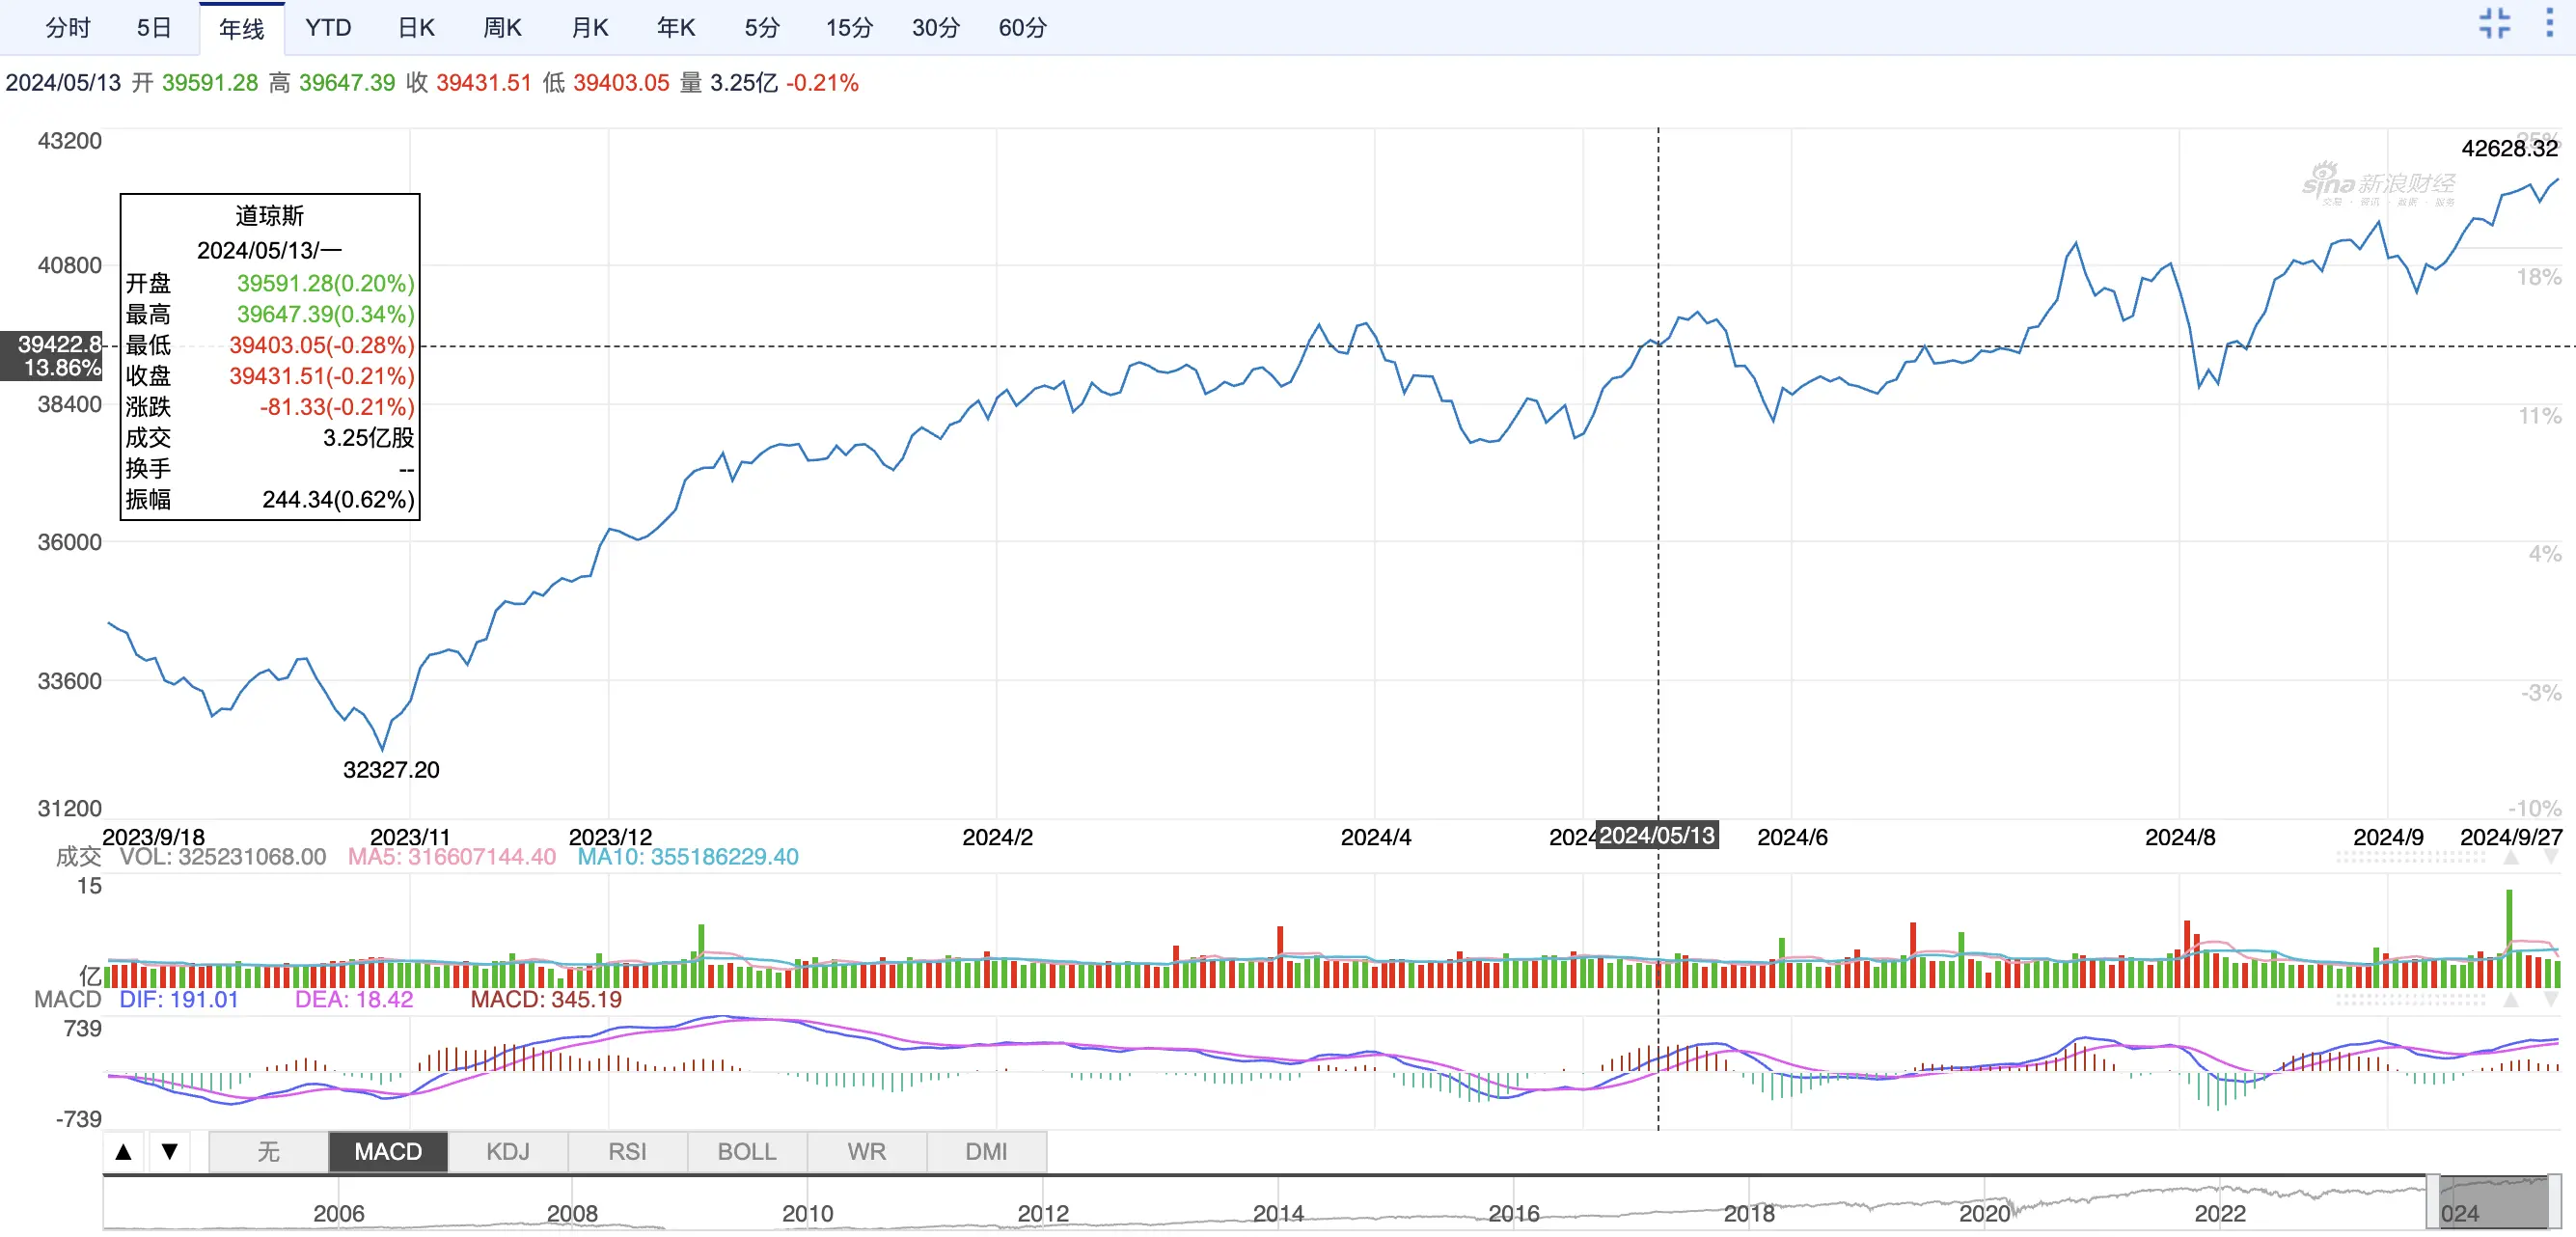
Task: Click the WR indicator button
Action: pos(866,1152)
